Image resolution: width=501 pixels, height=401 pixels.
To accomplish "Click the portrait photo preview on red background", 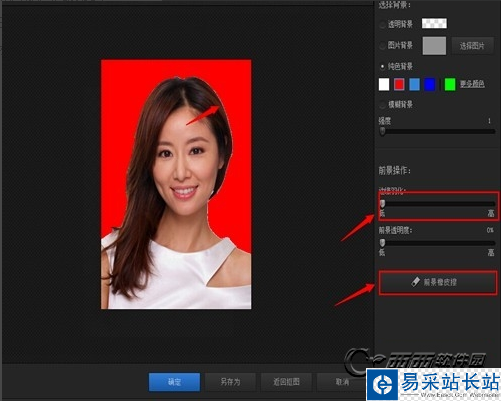I will click(176, 184).
